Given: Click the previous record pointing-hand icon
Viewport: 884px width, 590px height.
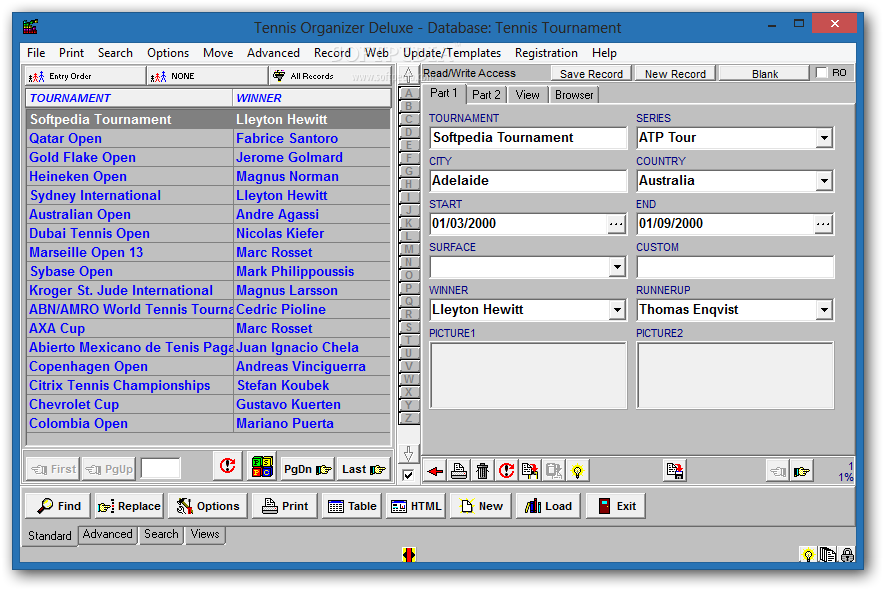Looking at the screenshot, I should coord(778,471).
